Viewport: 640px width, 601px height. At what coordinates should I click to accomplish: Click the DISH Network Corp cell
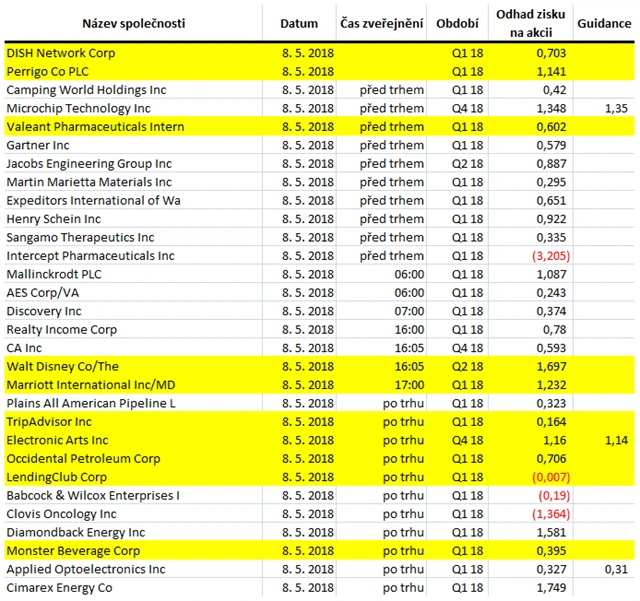coord(61,53)
